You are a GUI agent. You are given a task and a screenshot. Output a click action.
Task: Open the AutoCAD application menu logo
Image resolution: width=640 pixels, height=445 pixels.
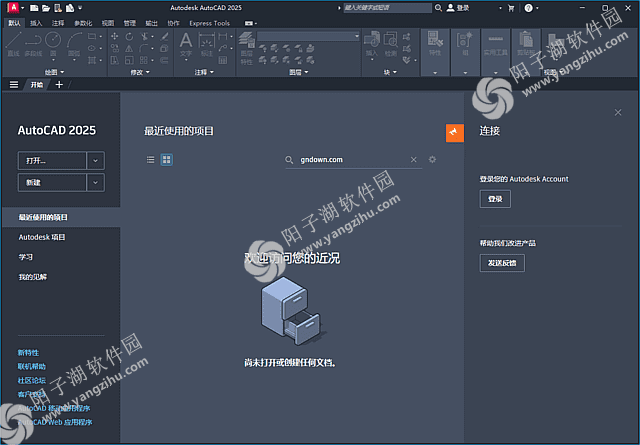(13, 7)
